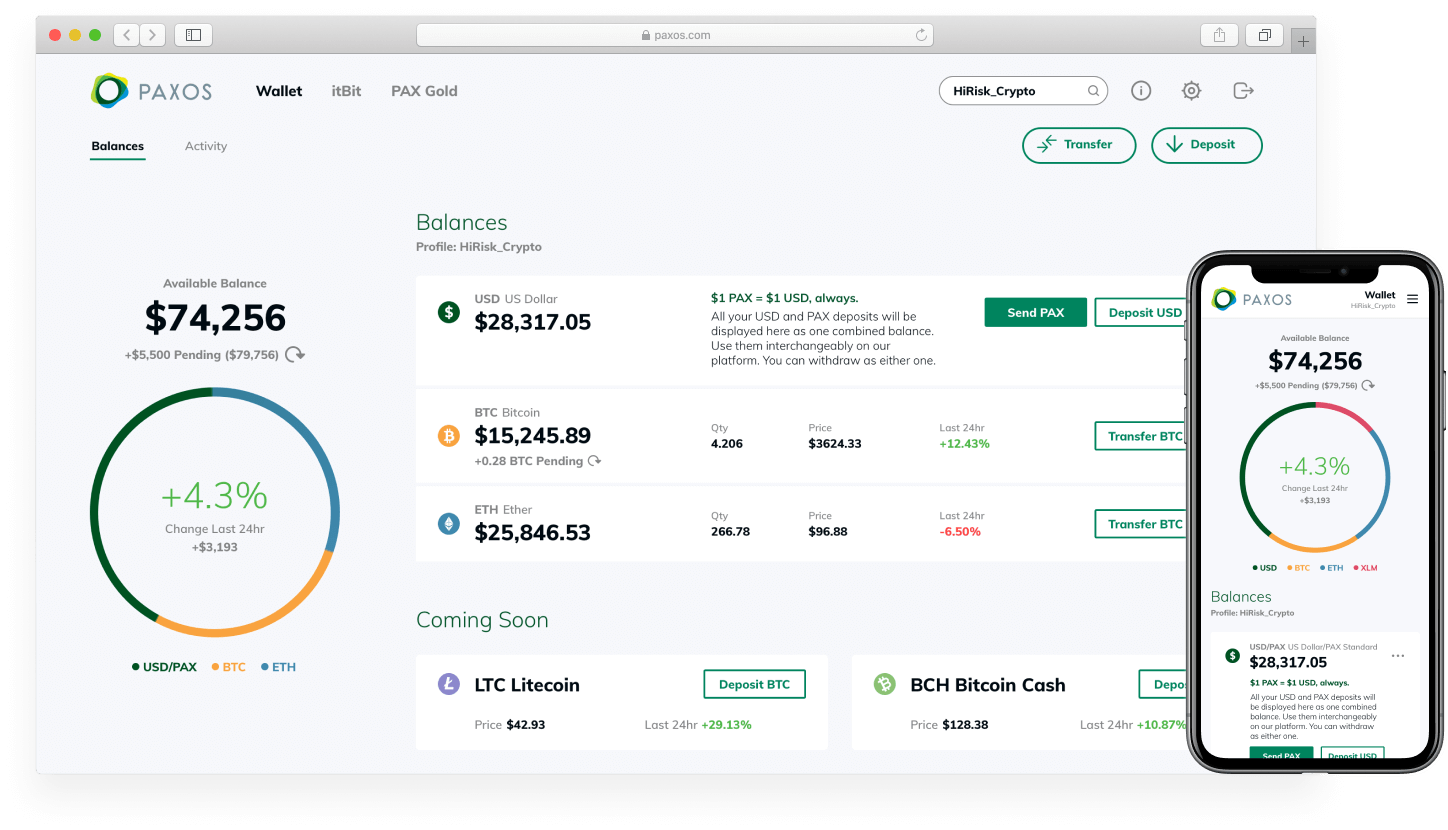1448x830 pixels.
Task: Tap the refresh icon beside pending on the phone
Action: click(1369, 385)
